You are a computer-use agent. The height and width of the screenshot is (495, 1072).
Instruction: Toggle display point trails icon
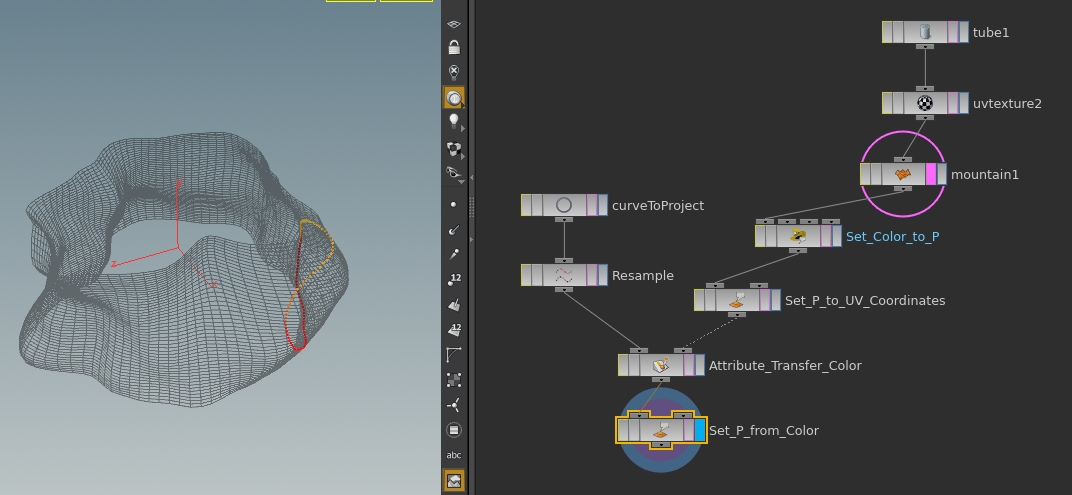click(x=454, y=254)
